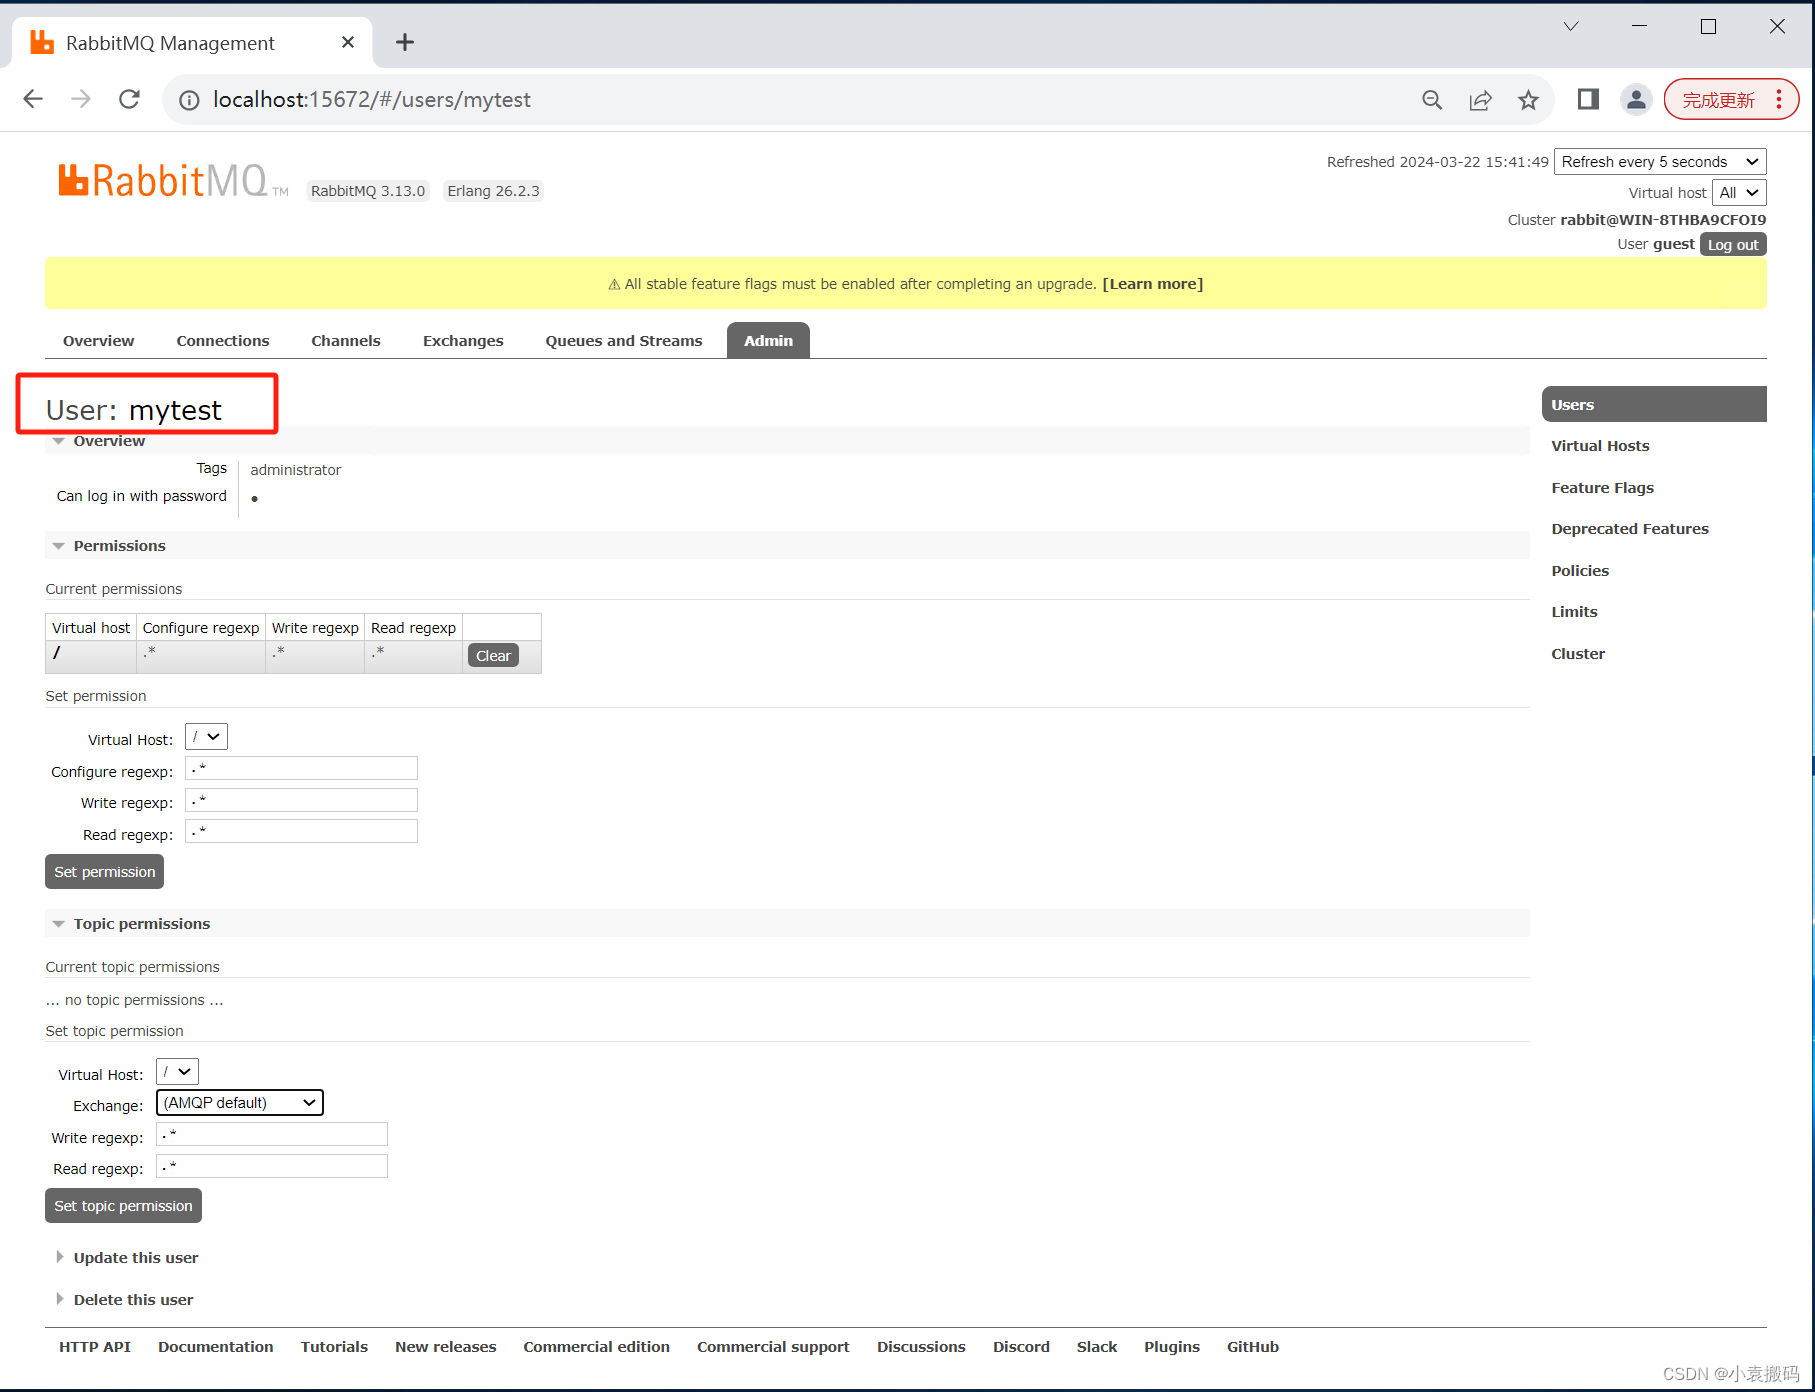Switch to the Exchanges tab

(x=463, y=341)
